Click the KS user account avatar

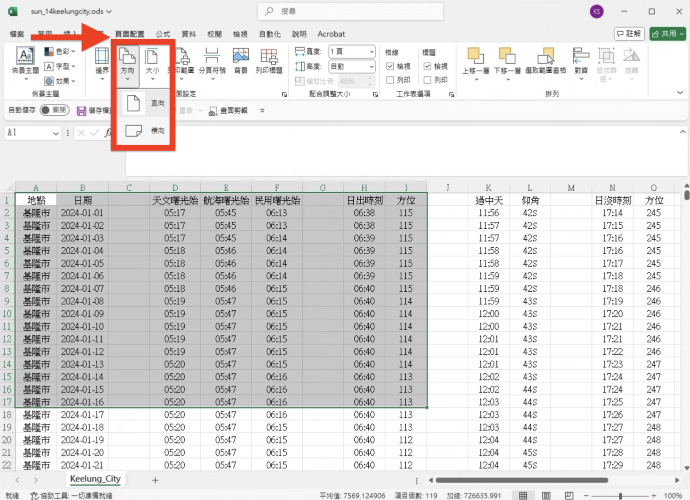(597, 11)
